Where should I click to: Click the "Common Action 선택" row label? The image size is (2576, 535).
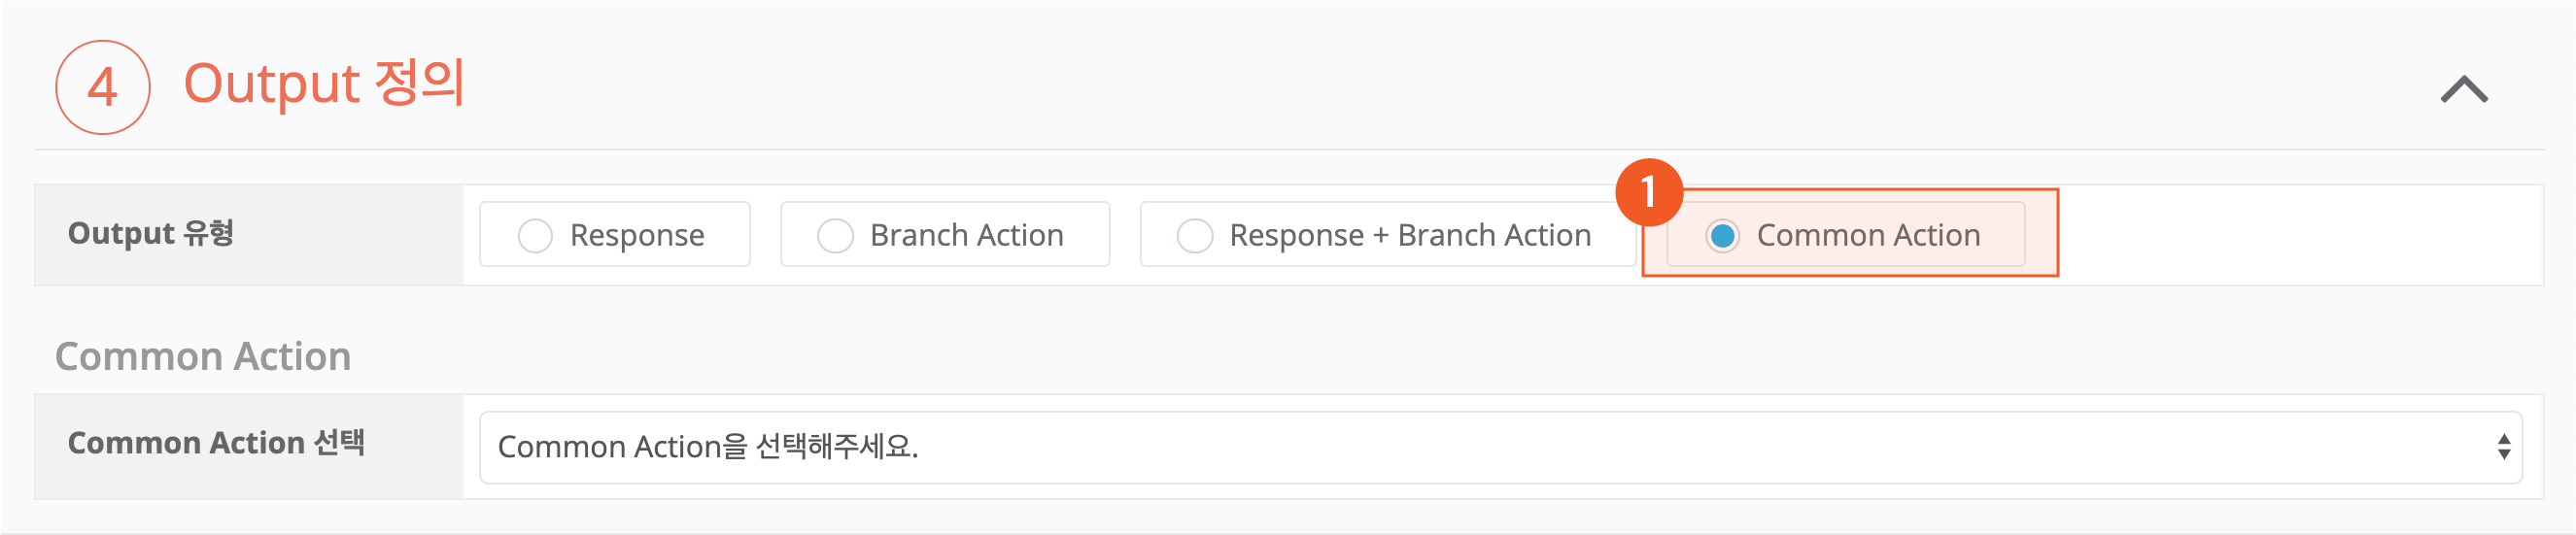point(216,443)
